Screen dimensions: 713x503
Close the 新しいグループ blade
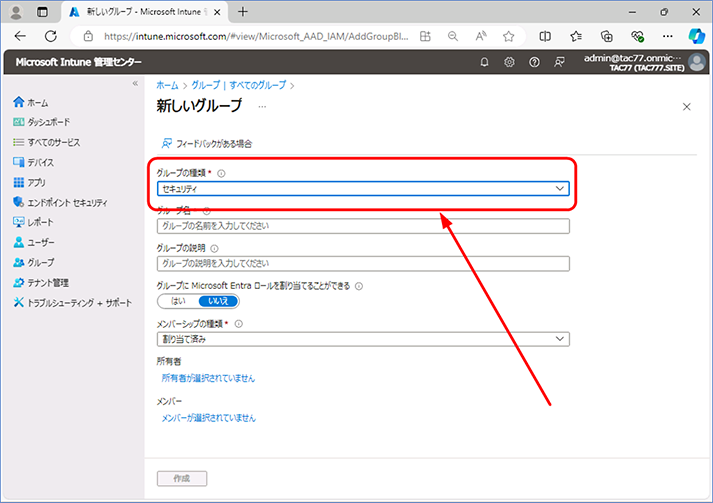[x=687, y=106]
